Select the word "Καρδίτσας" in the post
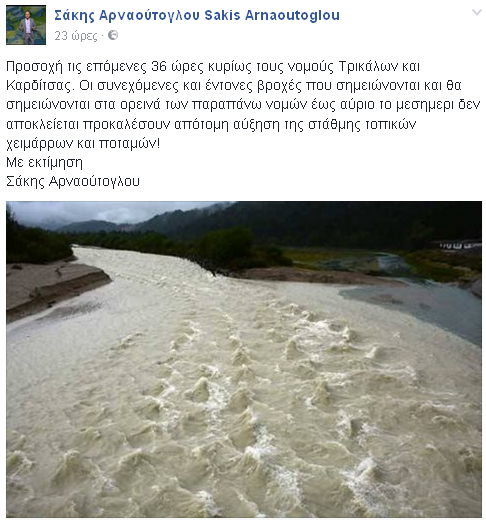The height and width of the screenshot is (521, 486). pos(39,86)
